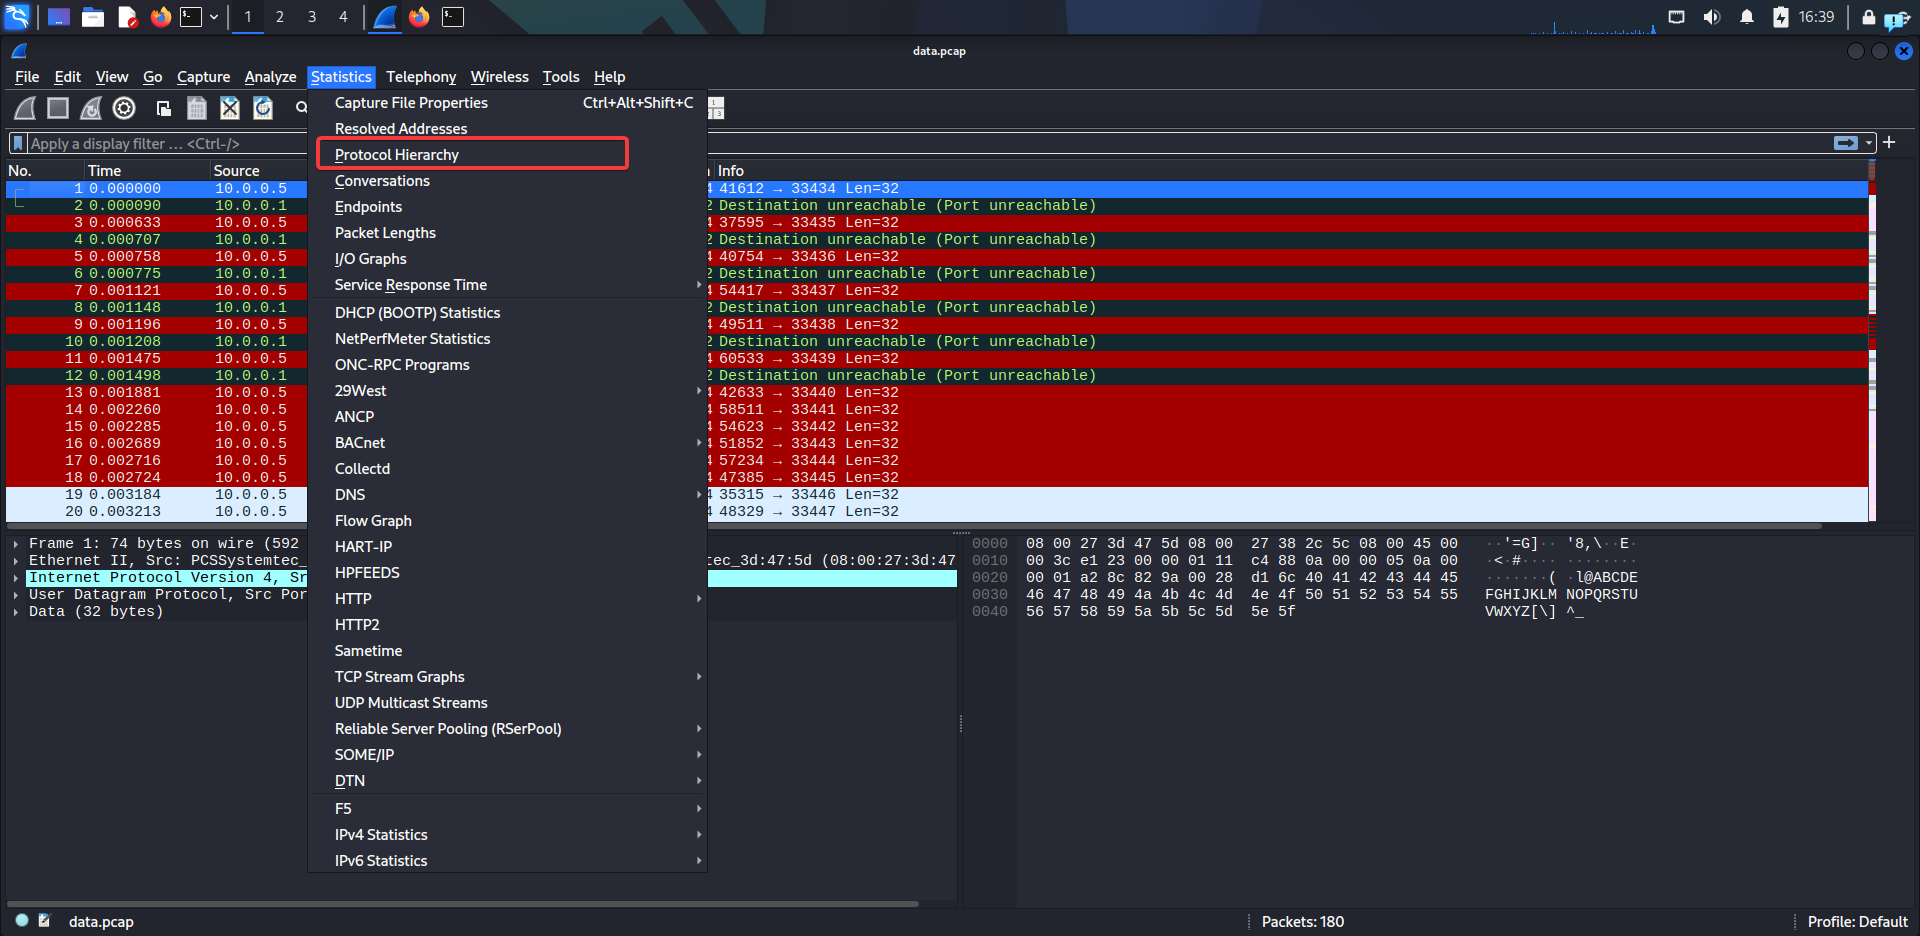Click the notification bell icon

click(1747, 17)
